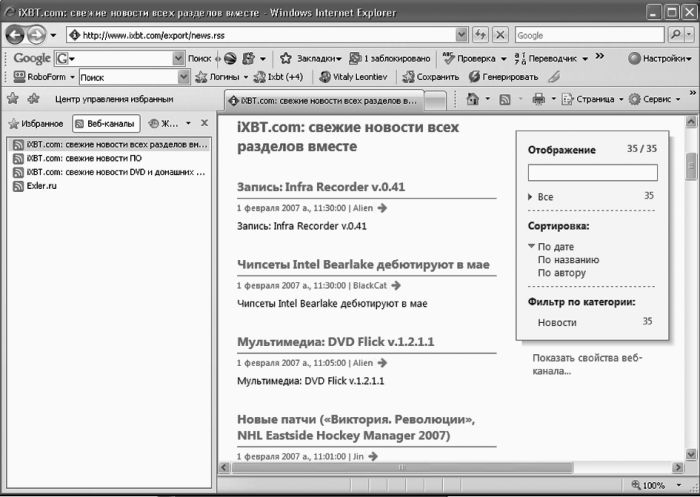The width and height of the screenshot is (700, 497).
Task: Switch to the Веб-каналы tab
Action: (103, 124)
